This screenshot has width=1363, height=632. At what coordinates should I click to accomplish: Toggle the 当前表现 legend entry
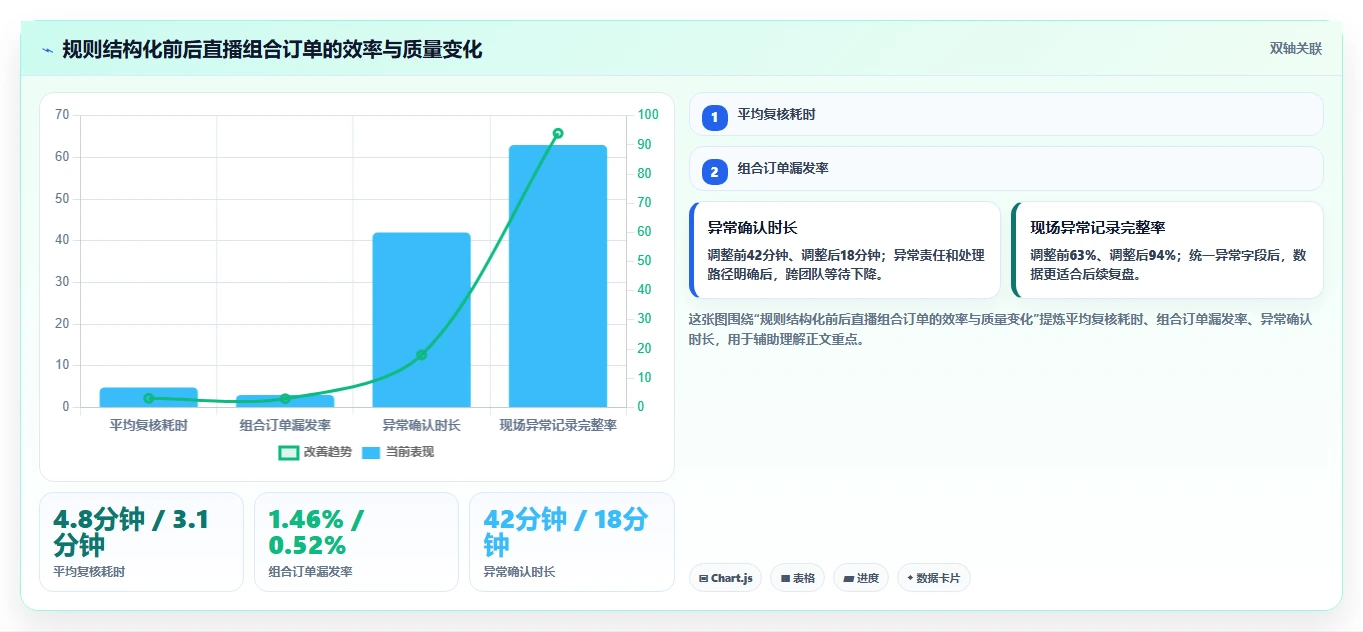[x=398, y=452]
